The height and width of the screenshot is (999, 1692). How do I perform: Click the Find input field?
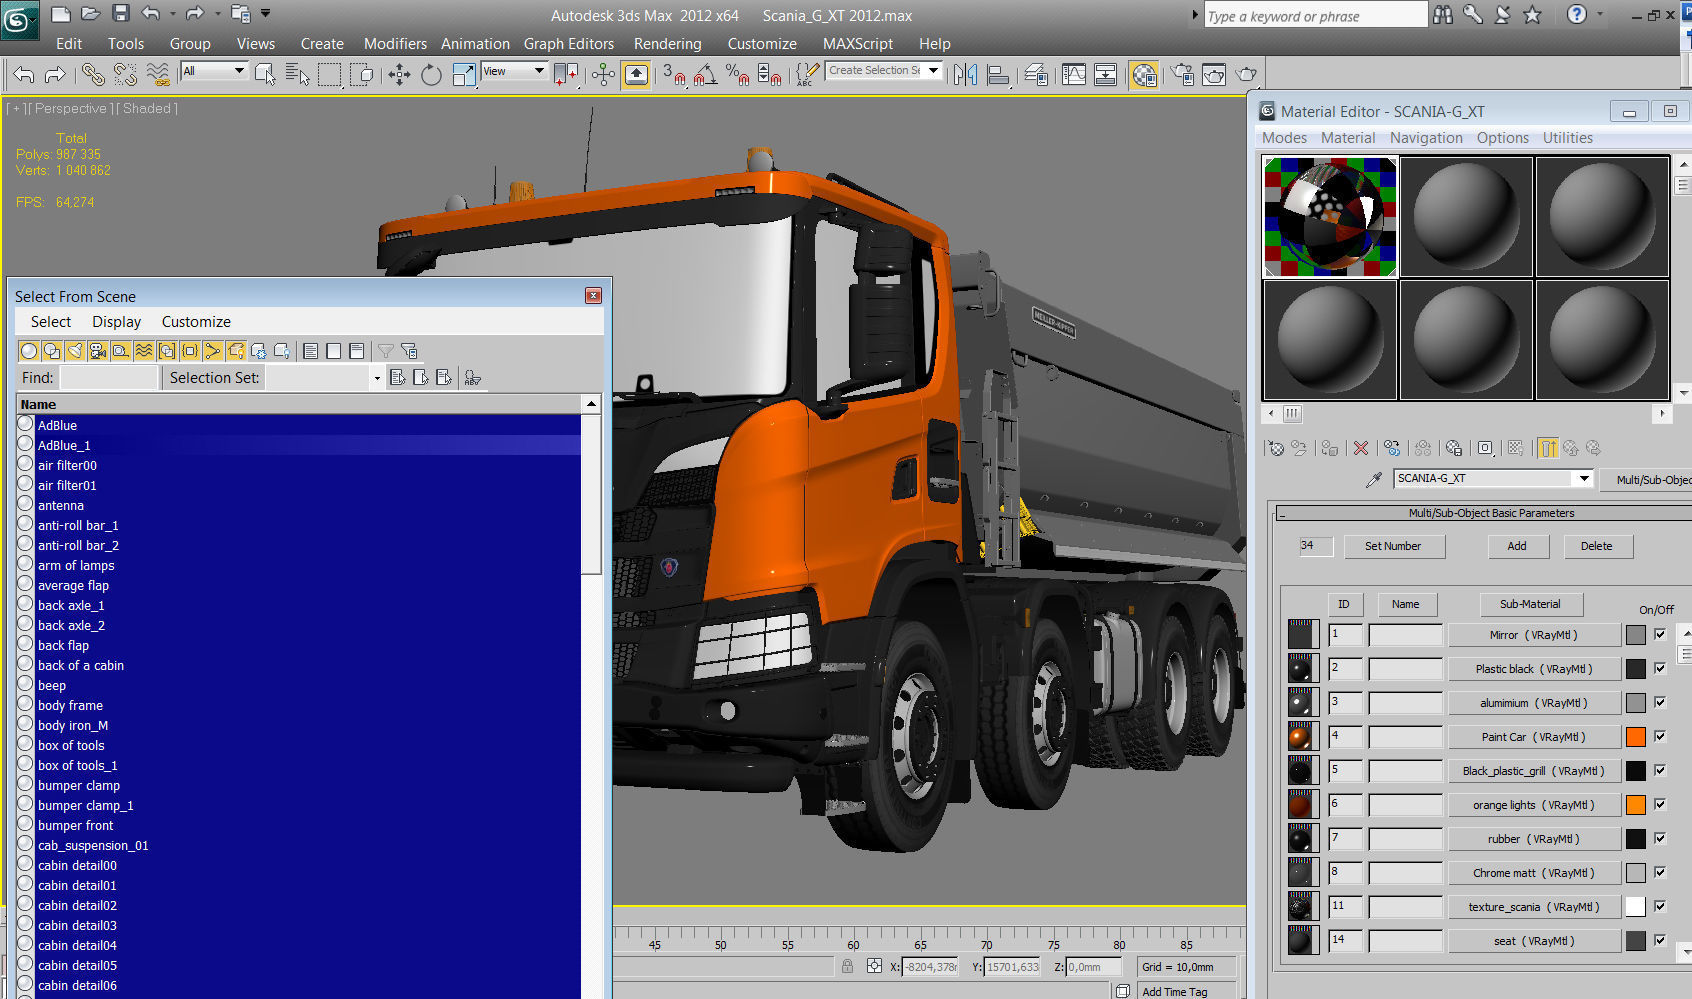(x=108, y=378)
